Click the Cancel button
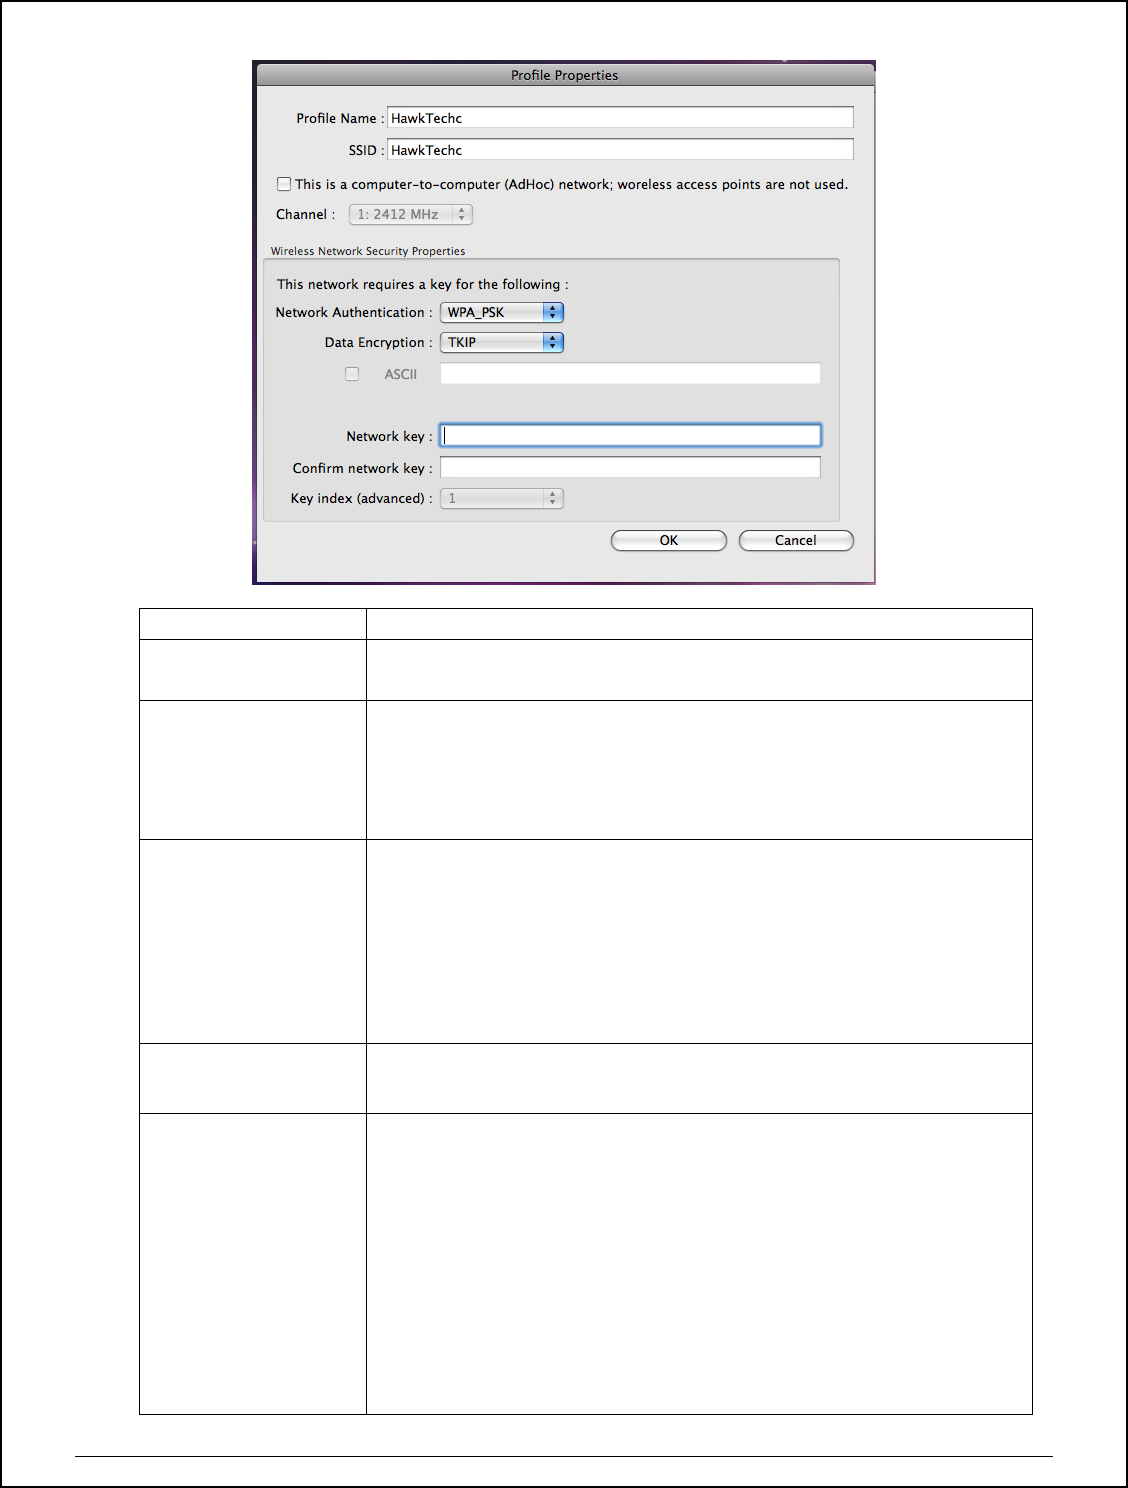This screenshot has height=1488, width=1128. tap(796, 540)
